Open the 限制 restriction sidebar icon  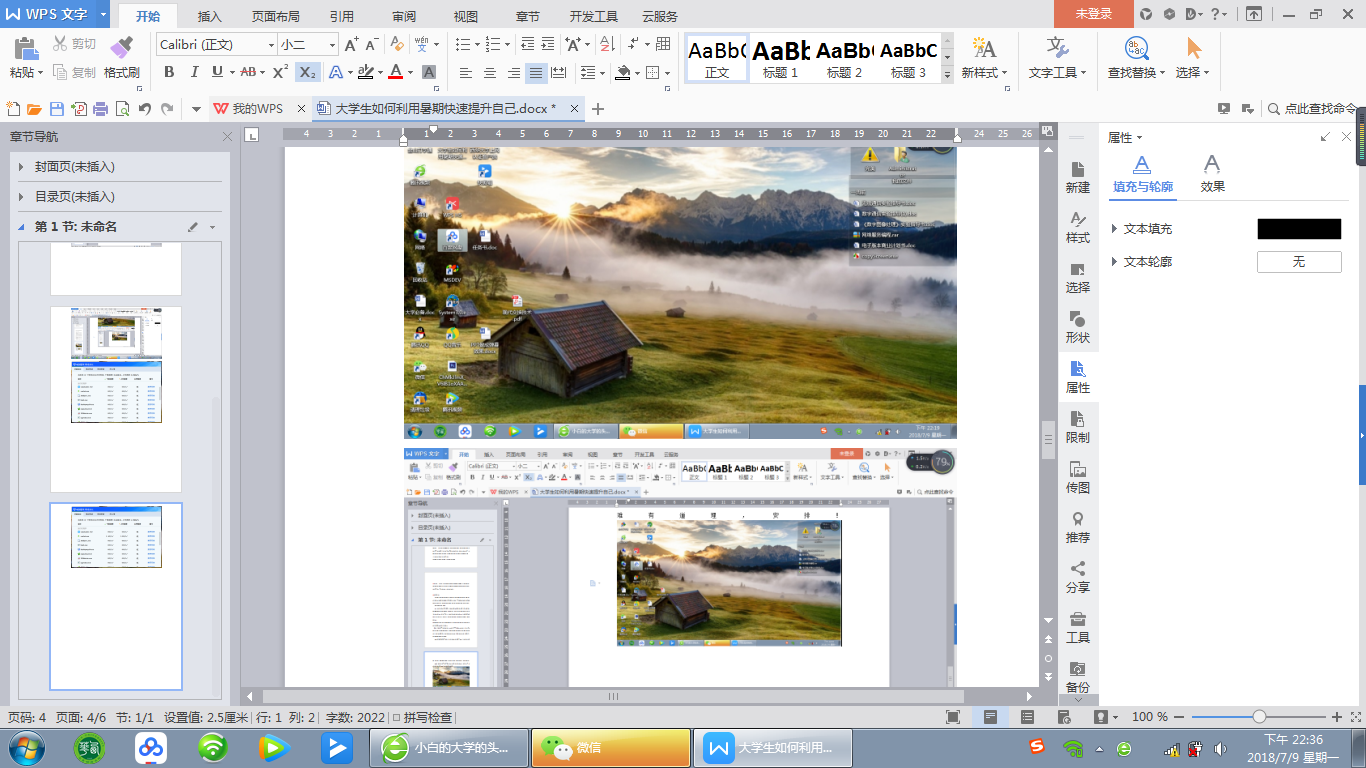pyautogui.click(x=1077, y=427)
